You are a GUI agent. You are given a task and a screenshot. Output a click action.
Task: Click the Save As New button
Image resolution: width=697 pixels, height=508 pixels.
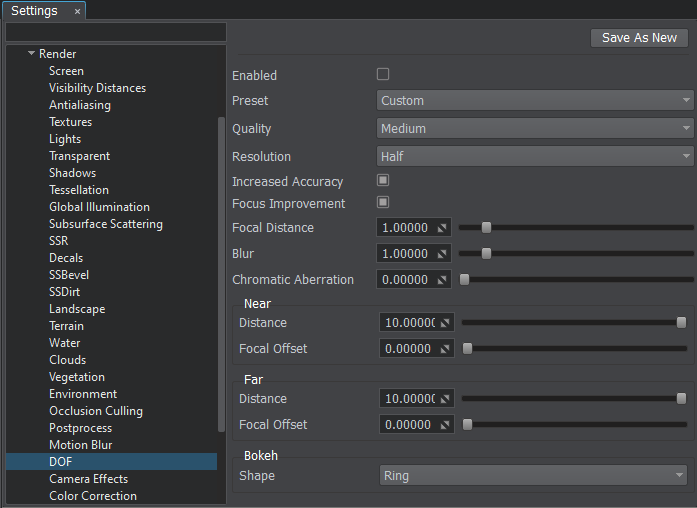[639, 38]
